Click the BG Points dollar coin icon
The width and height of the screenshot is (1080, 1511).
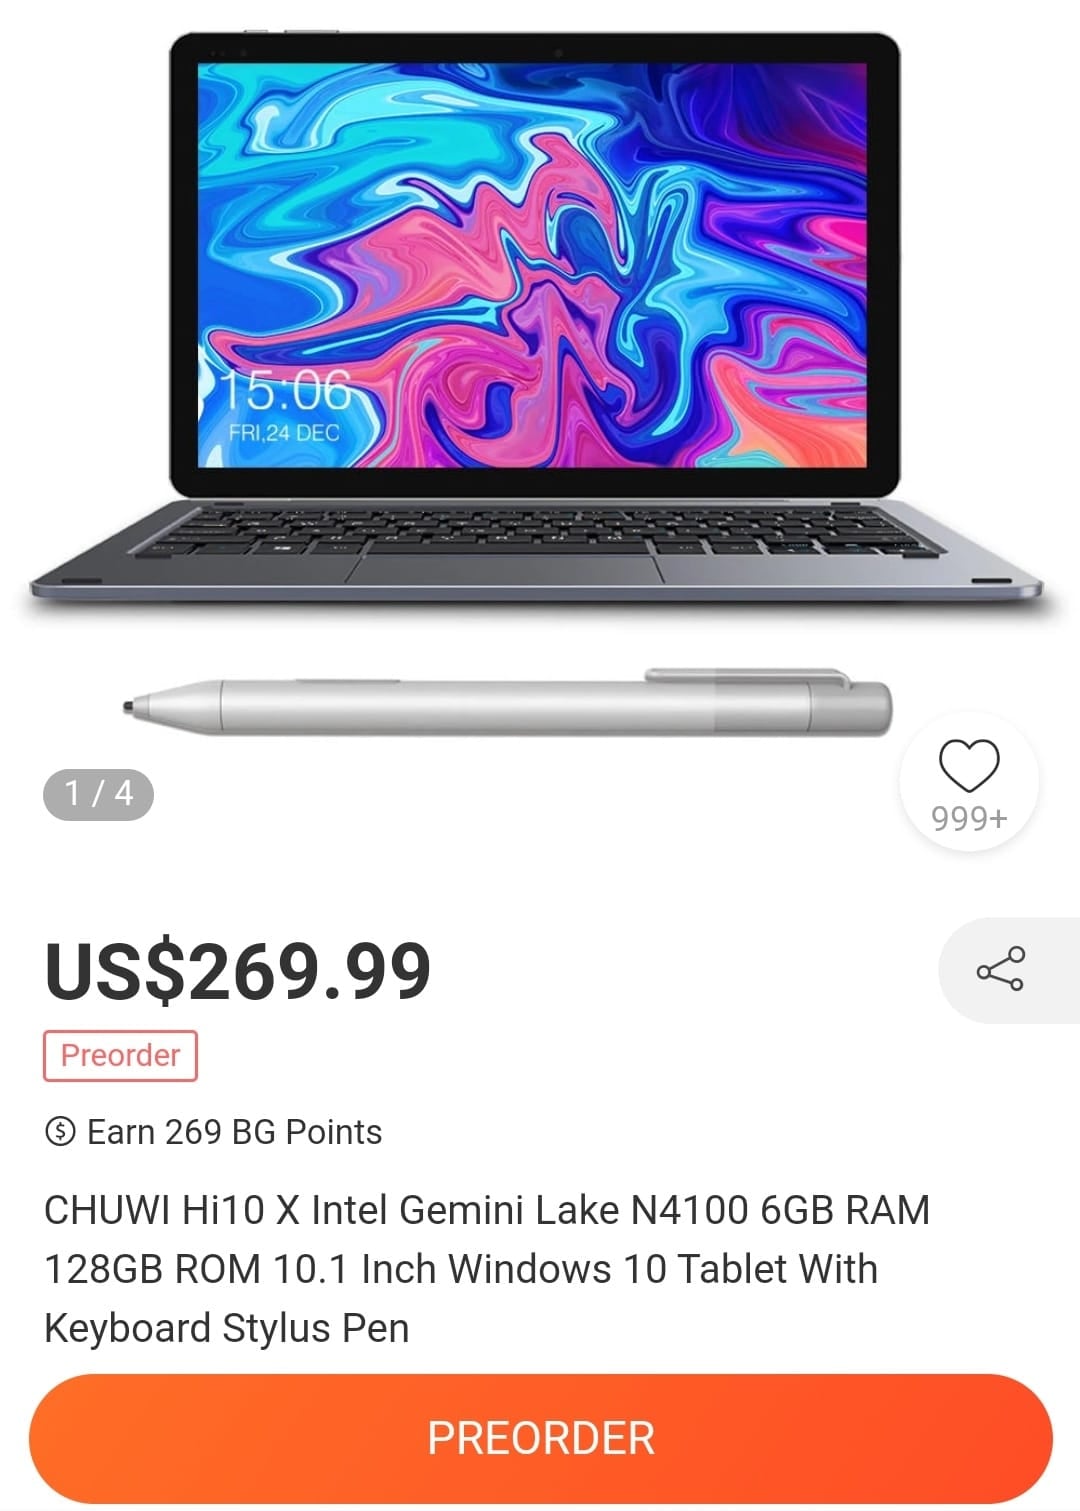click(61, 1131)
